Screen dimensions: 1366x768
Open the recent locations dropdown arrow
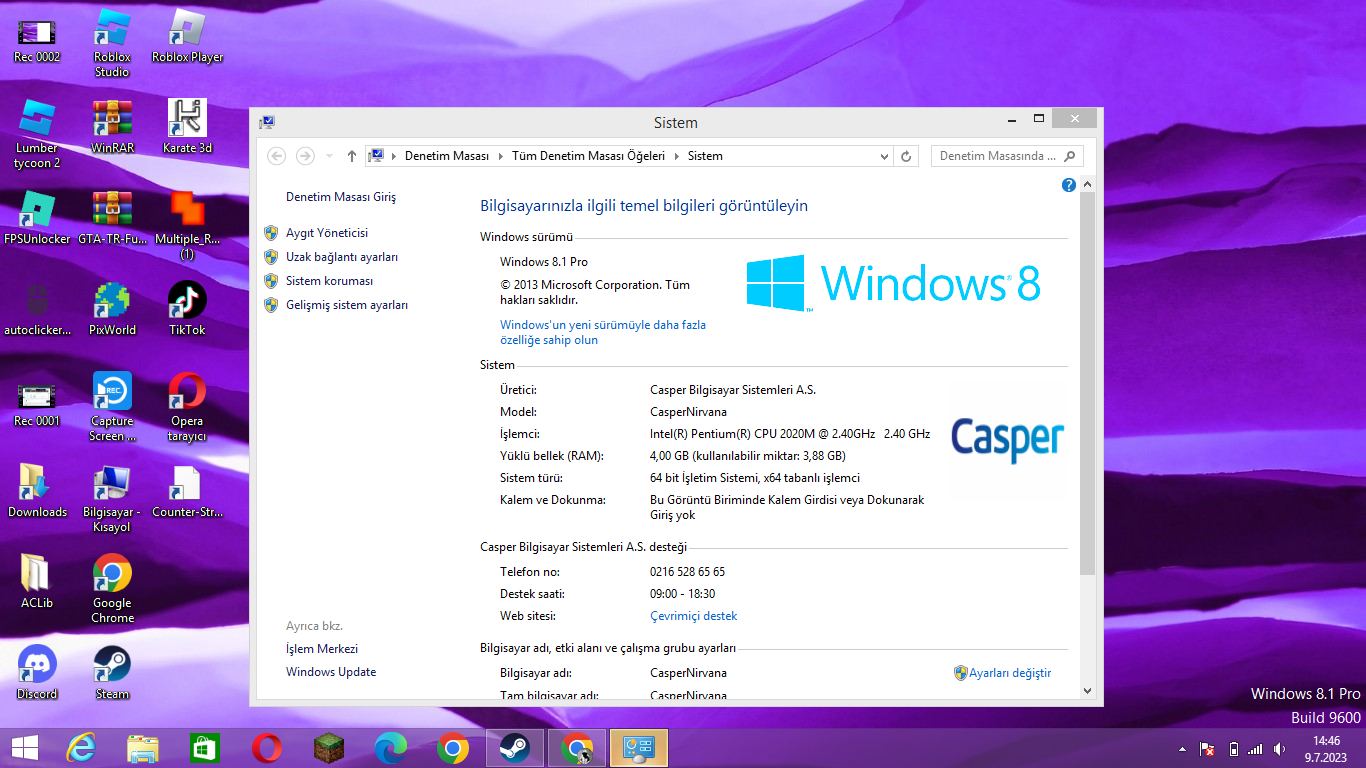coord(329,156)
